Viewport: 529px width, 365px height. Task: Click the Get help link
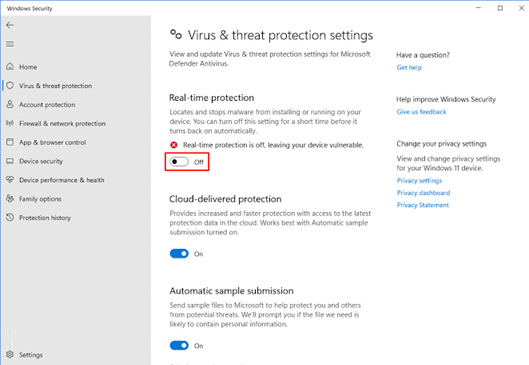(409, 67)
